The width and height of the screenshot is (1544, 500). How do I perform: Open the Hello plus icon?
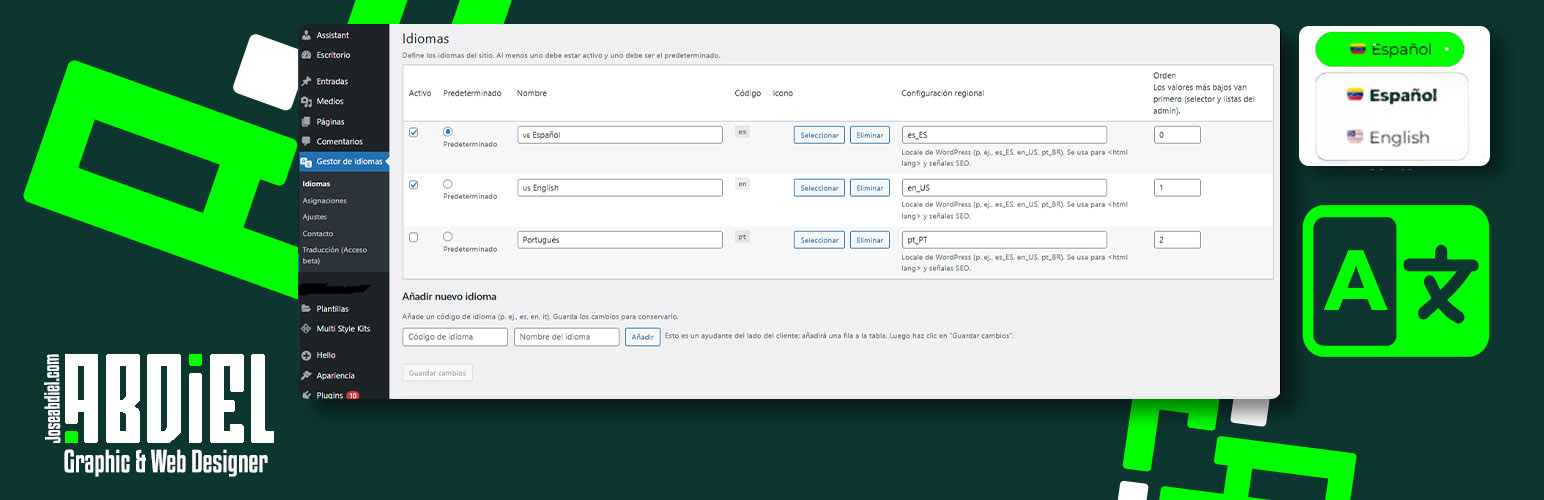pyautogui.click(x=306, y=355)
